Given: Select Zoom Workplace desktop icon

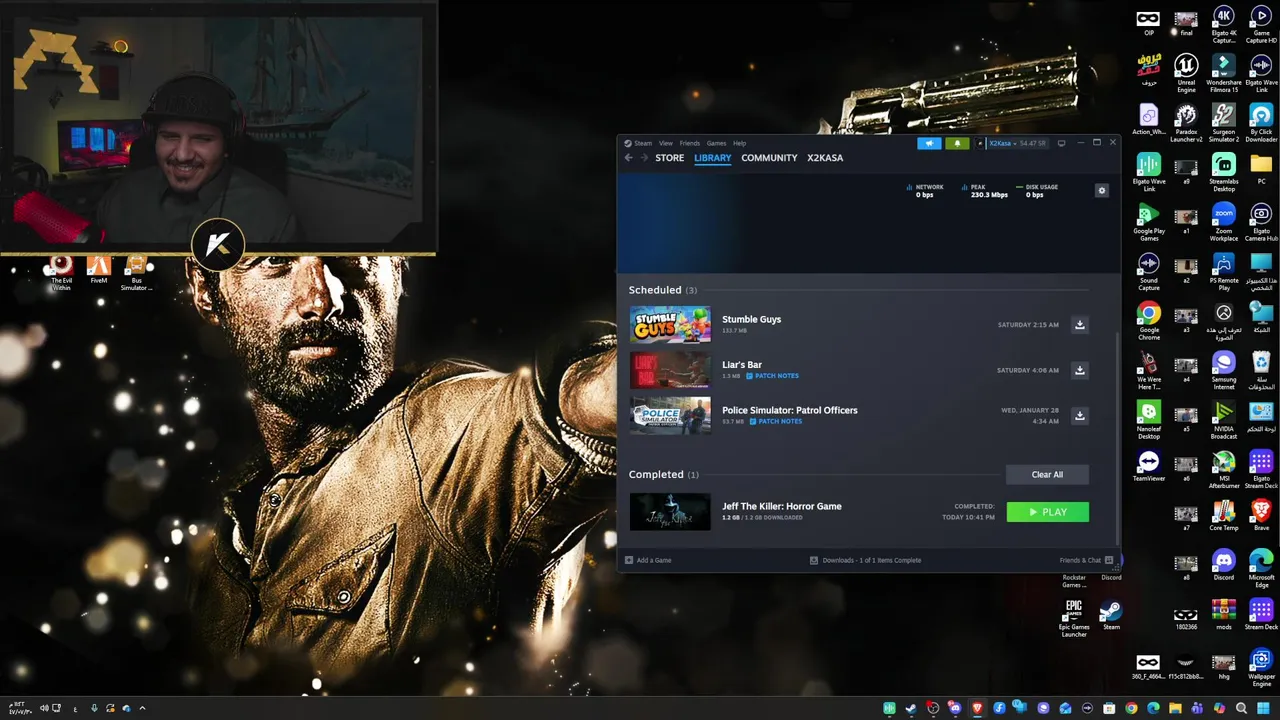Looking at the screenshot, I should click(x=1223, y=222).
